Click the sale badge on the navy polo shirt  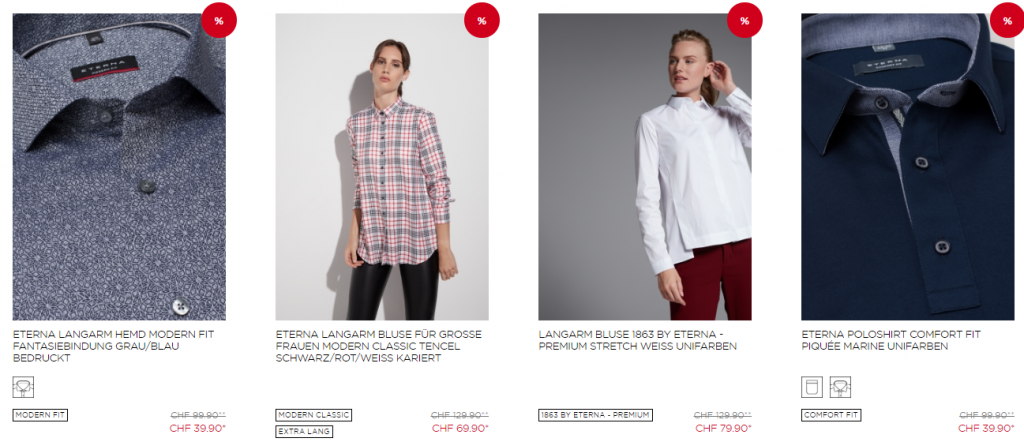coord(1007,20)
